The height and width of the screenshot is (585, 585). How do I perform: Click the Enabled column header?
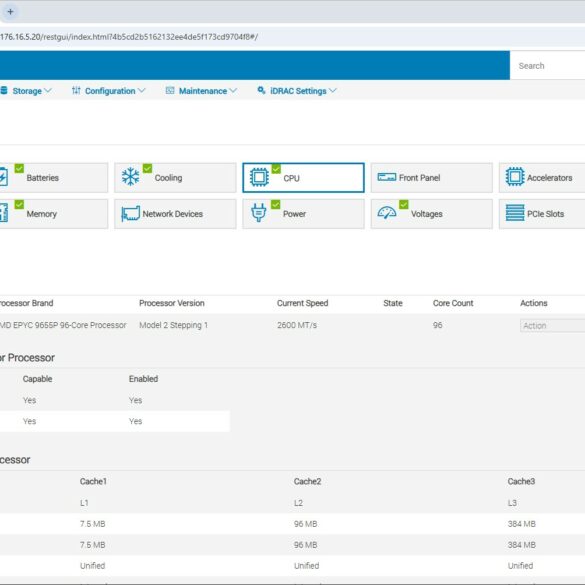[144, 379]
